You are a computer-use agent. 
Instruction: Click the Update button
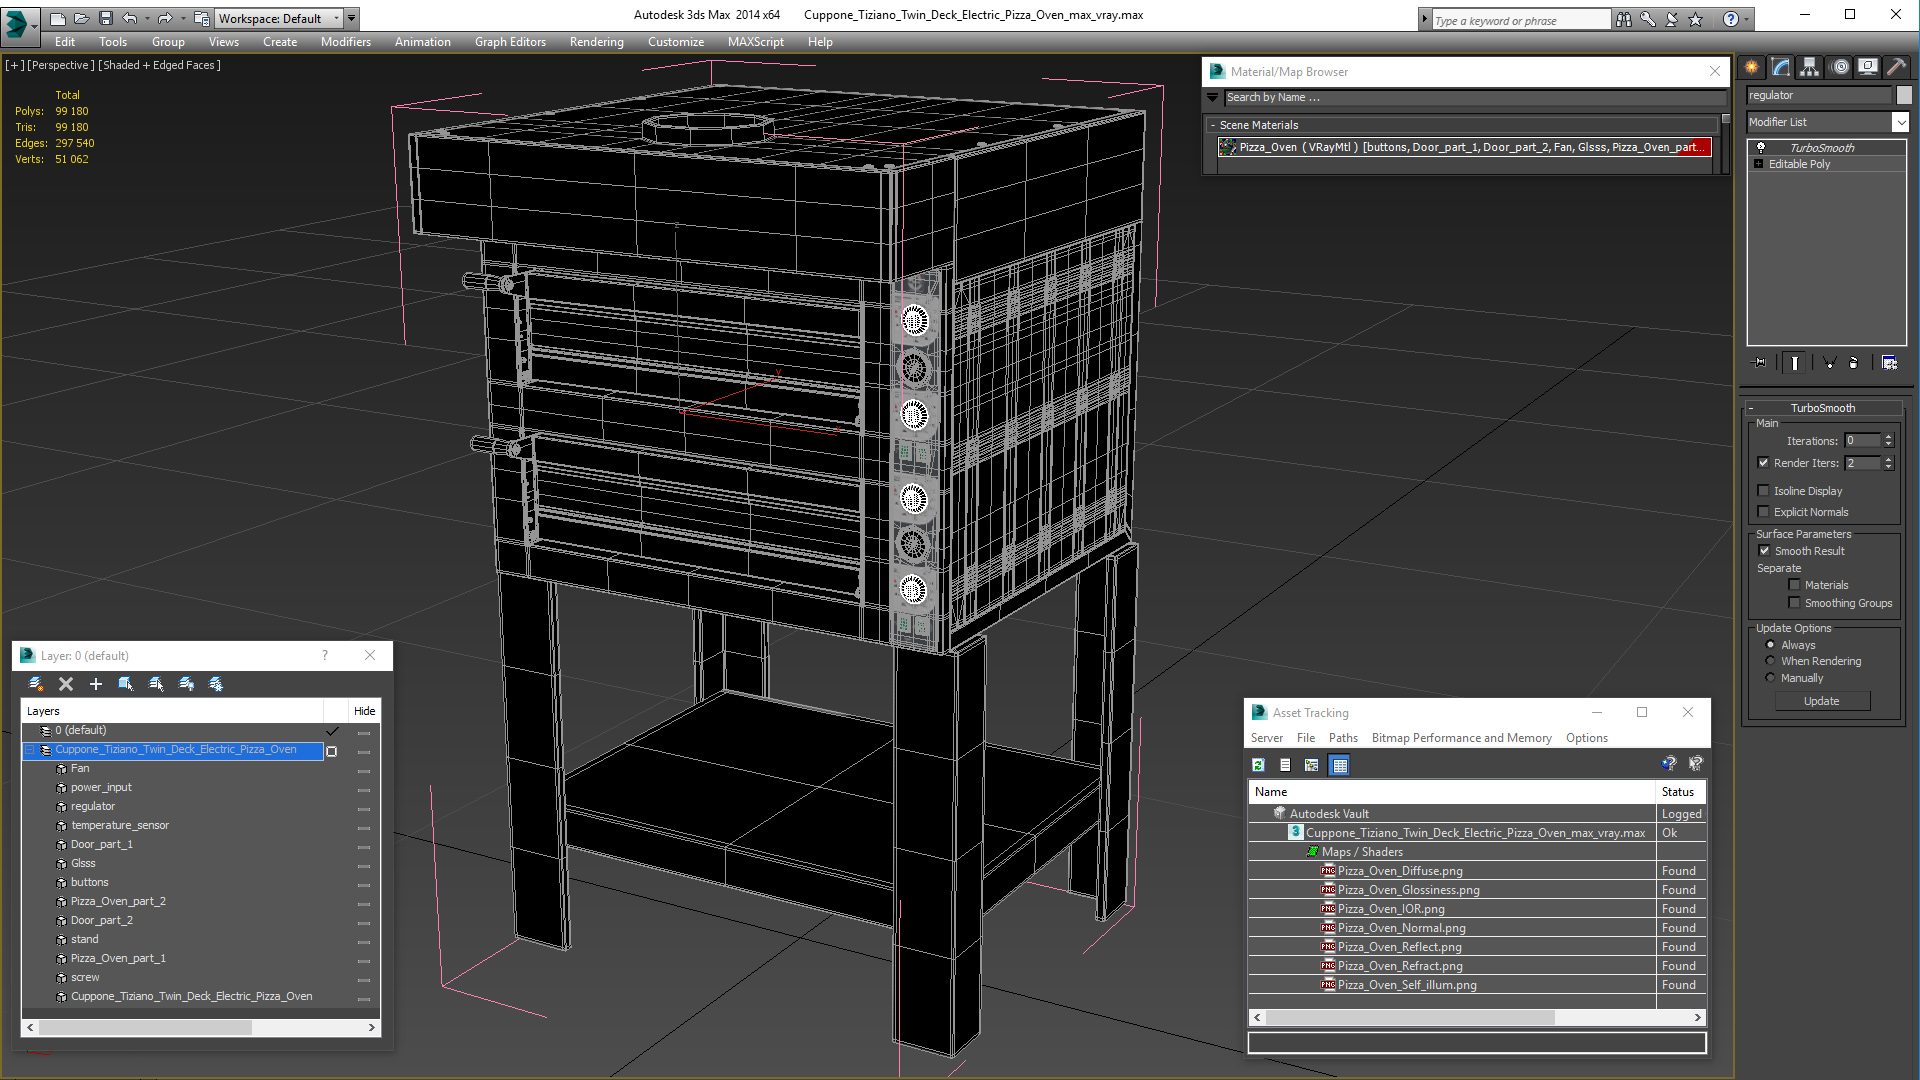(1820, 701)
